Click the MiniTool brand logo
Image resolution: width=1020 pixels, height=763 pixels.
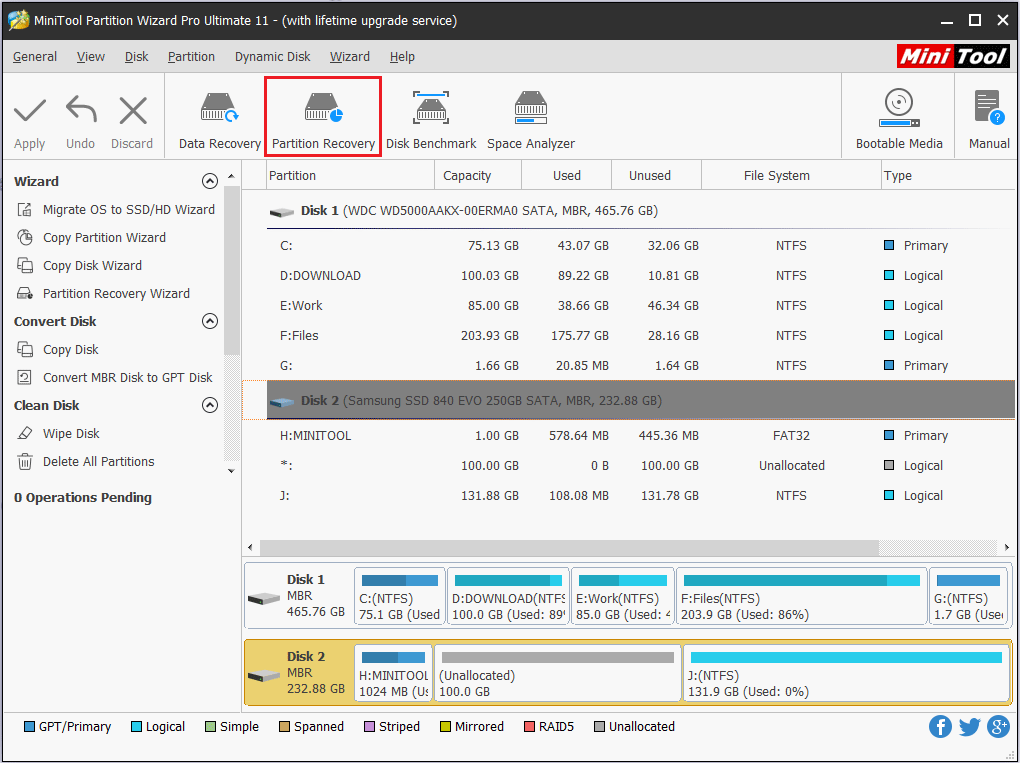coord(953,57)
